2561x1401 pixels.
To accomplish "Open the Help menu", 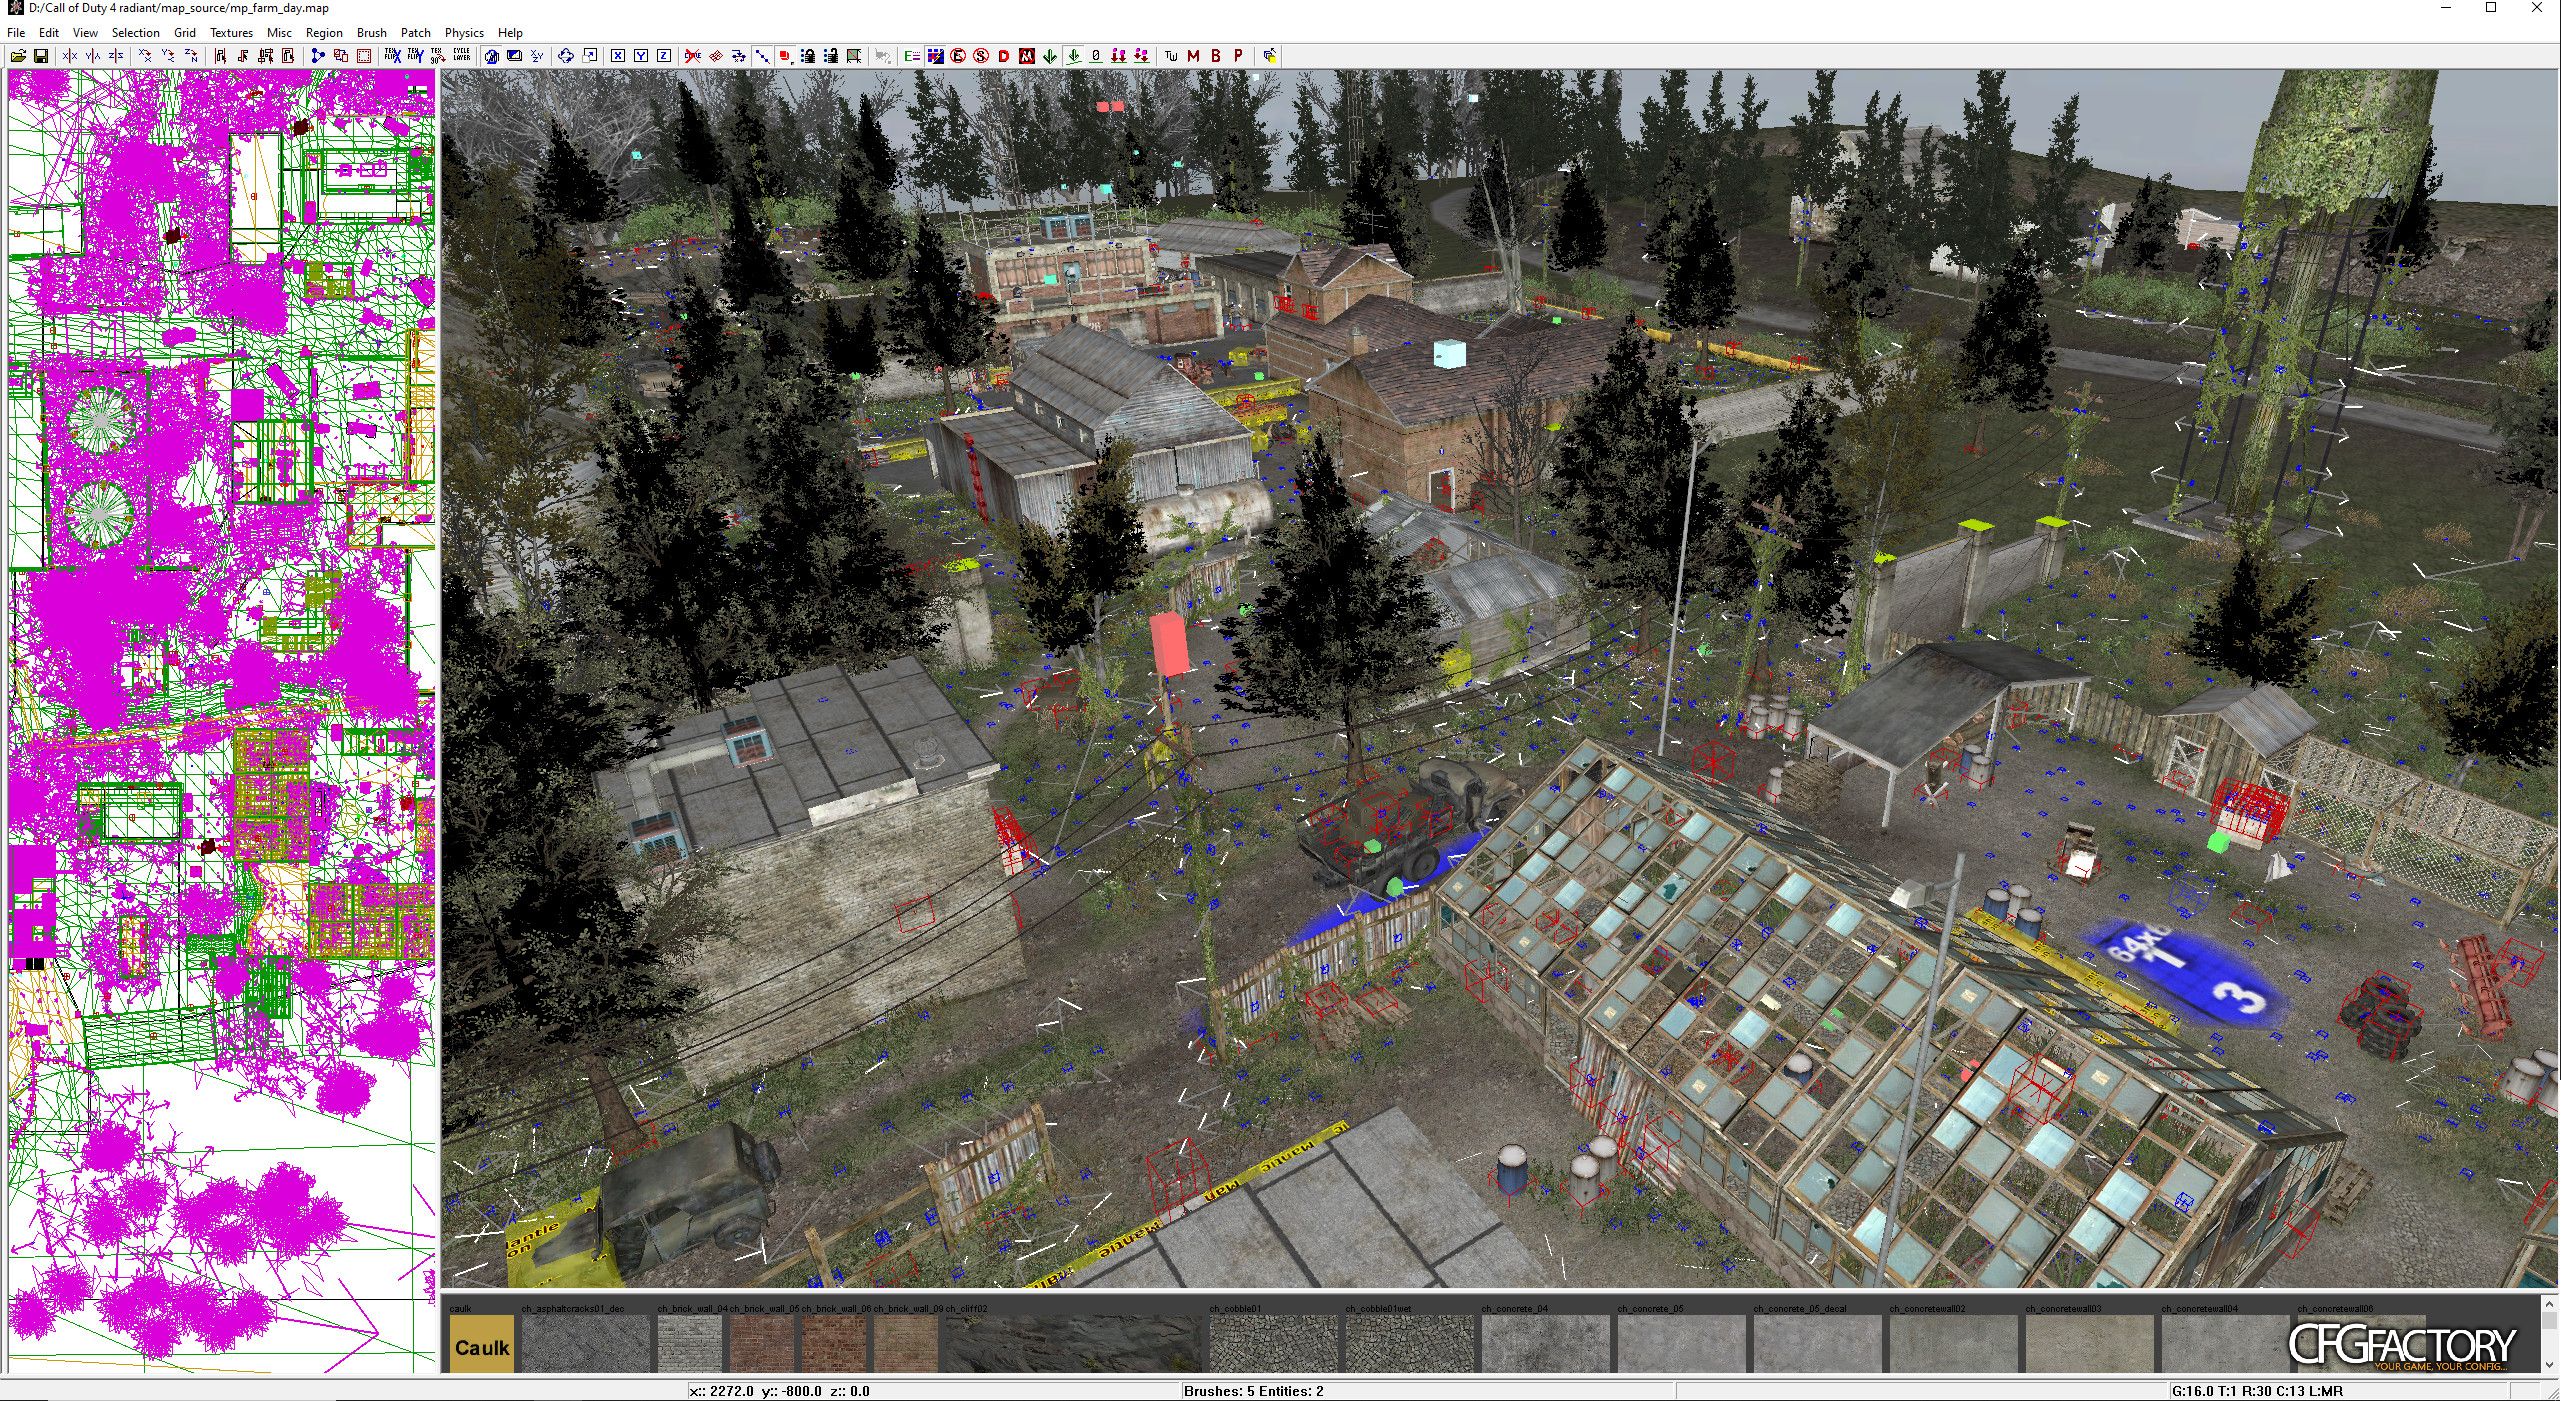I will pos(510,33).
